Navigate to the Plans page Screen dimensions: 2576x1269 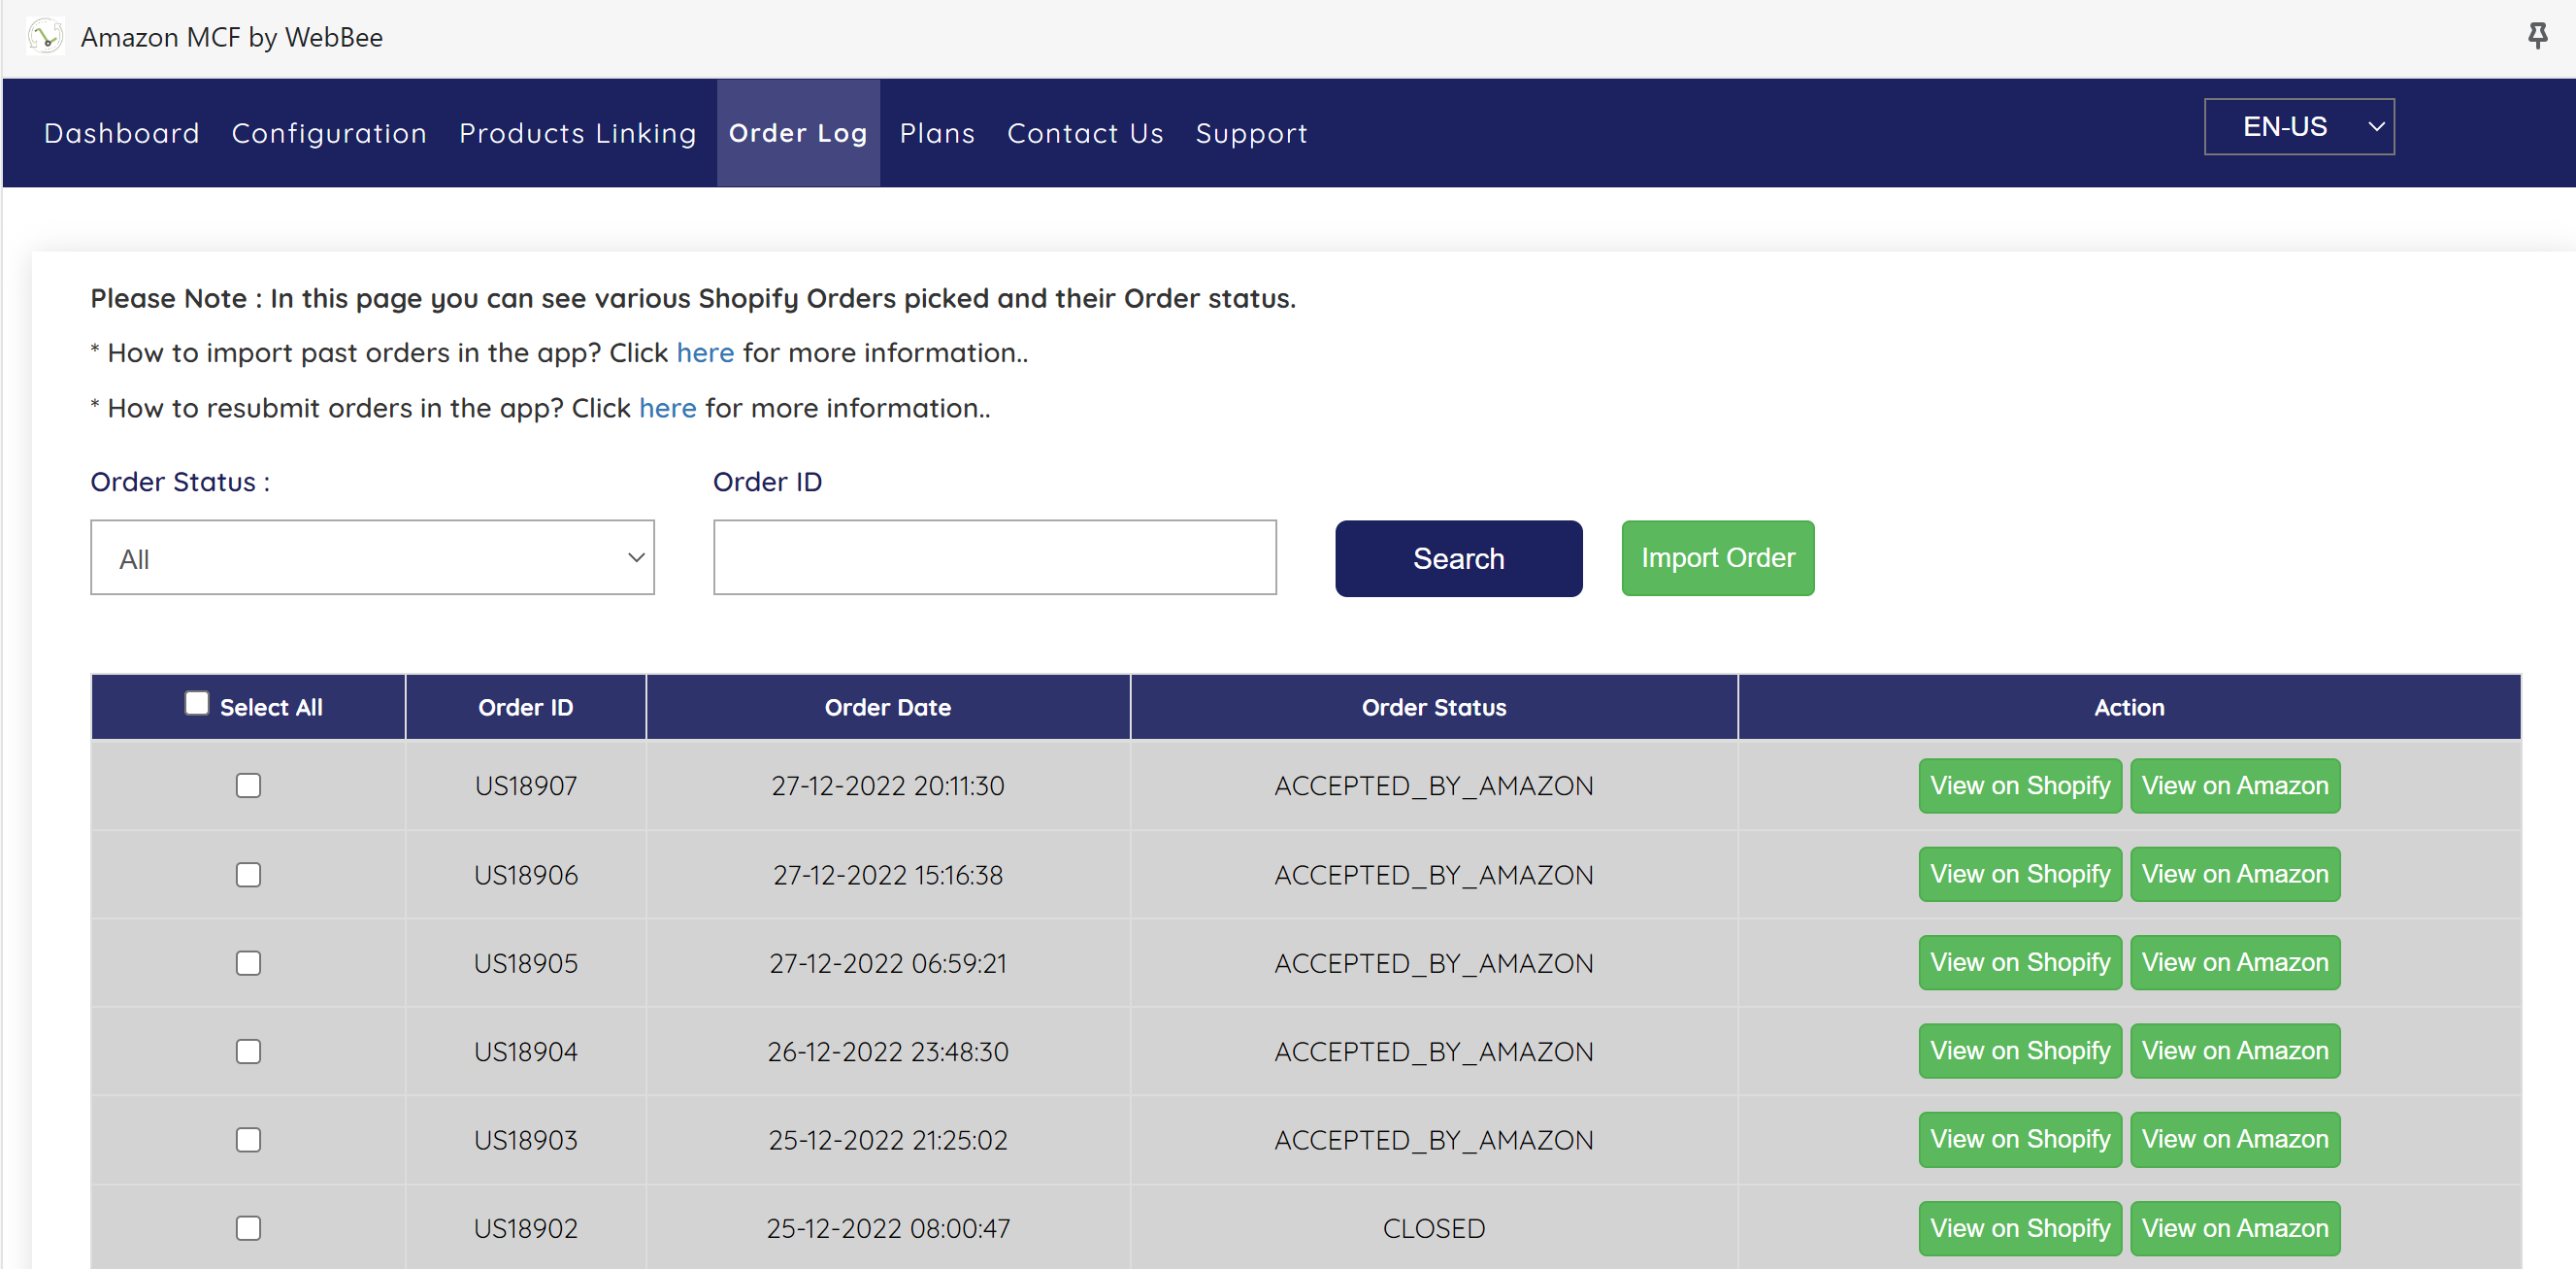tap(936, 133)
